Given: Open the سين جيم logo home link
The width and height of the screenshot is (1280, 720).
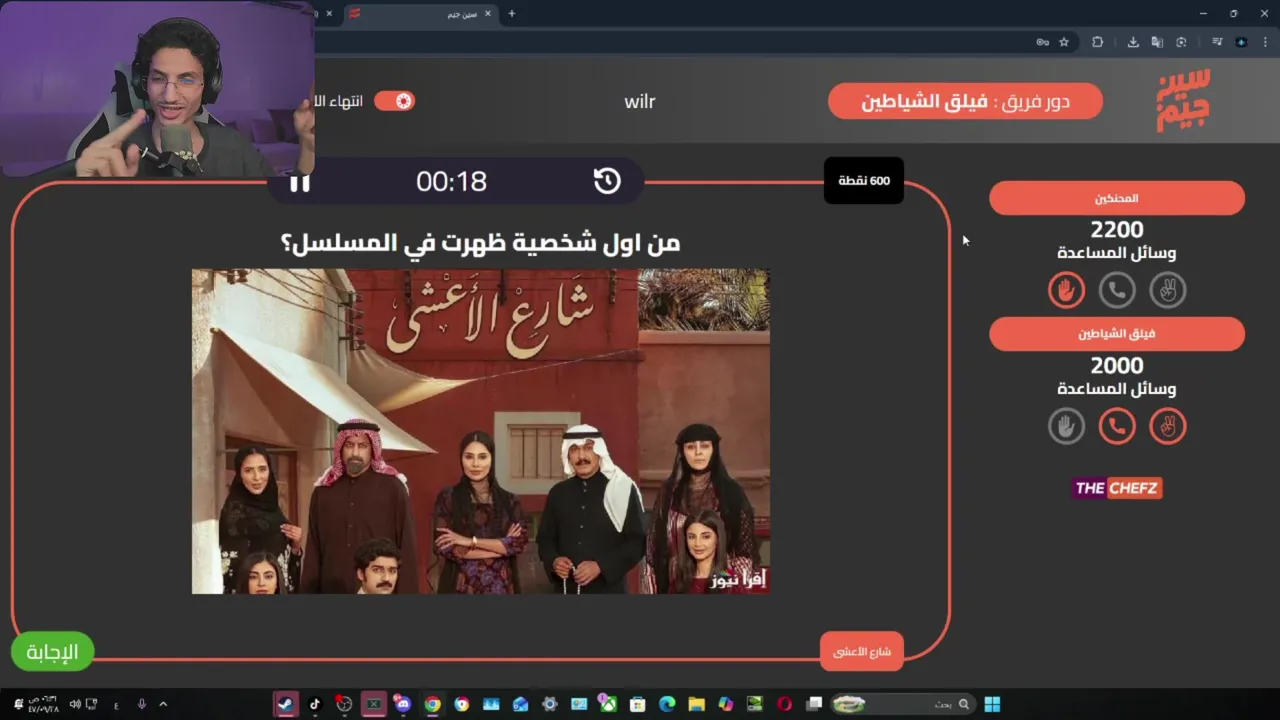Looking at the screenshot, I should click(x=1184, y=100).
